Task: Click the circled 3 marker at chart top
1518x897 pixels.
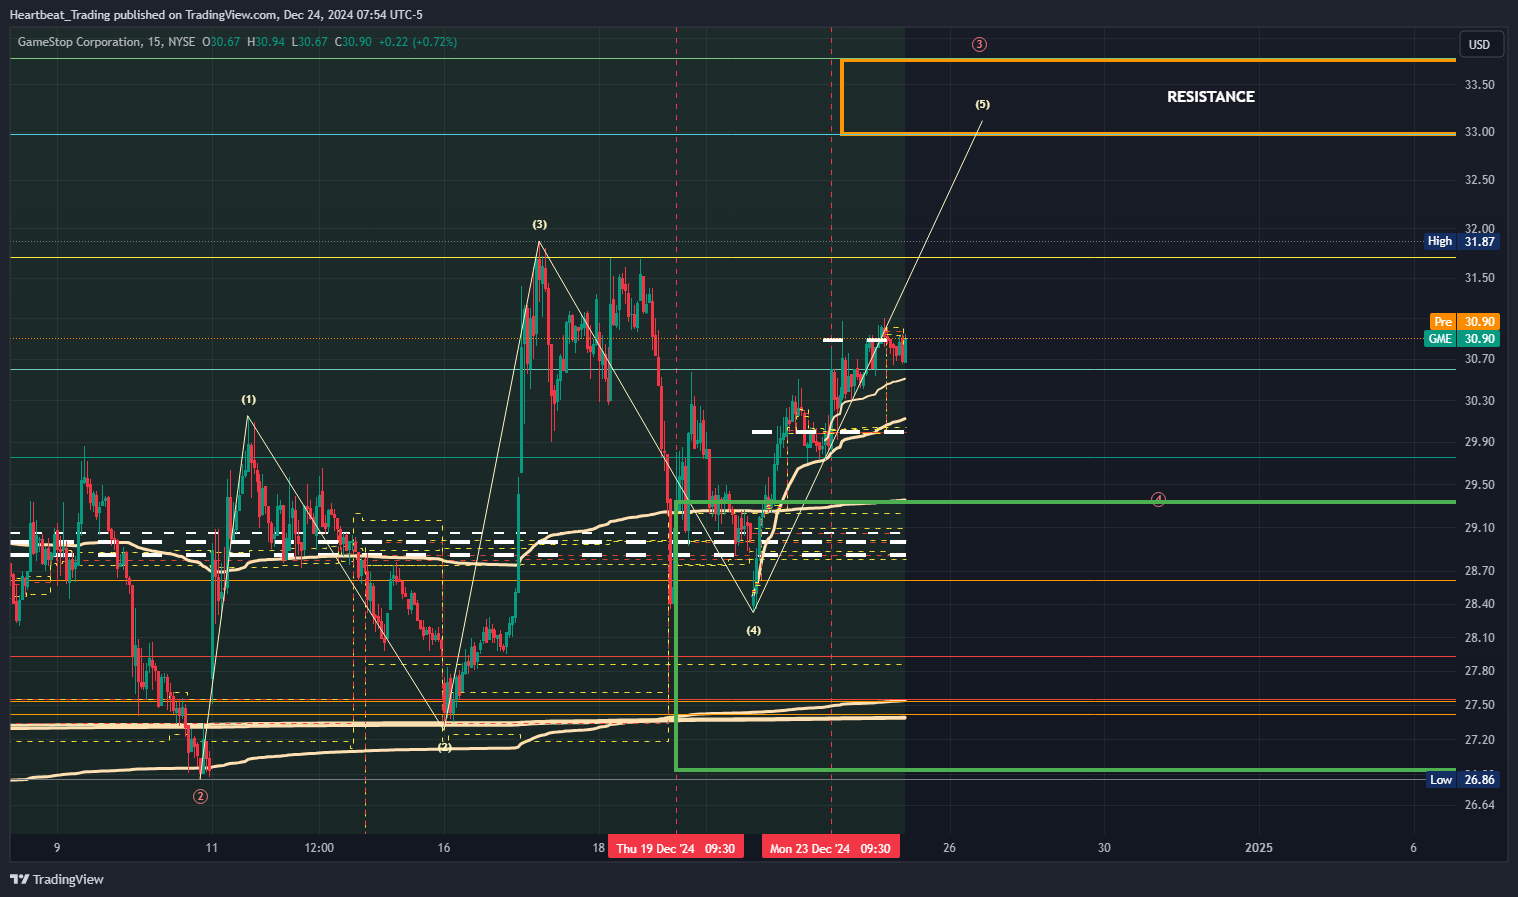Action: 979,44
